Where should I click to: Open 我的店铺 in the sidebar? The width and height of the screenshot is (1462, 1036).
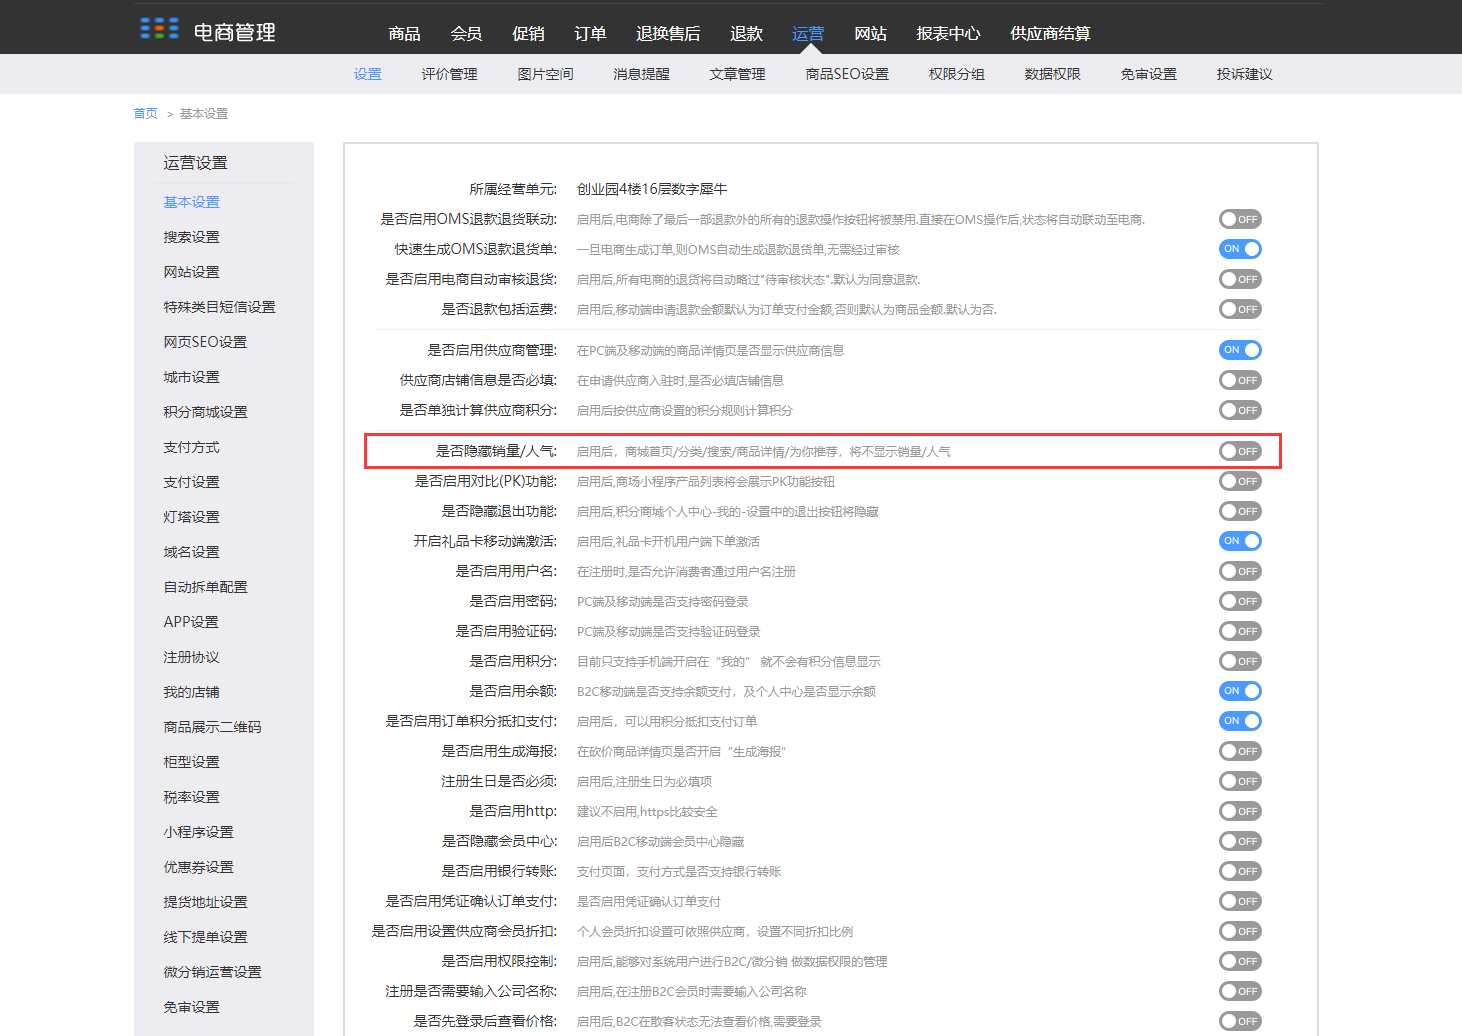(191, 692)
